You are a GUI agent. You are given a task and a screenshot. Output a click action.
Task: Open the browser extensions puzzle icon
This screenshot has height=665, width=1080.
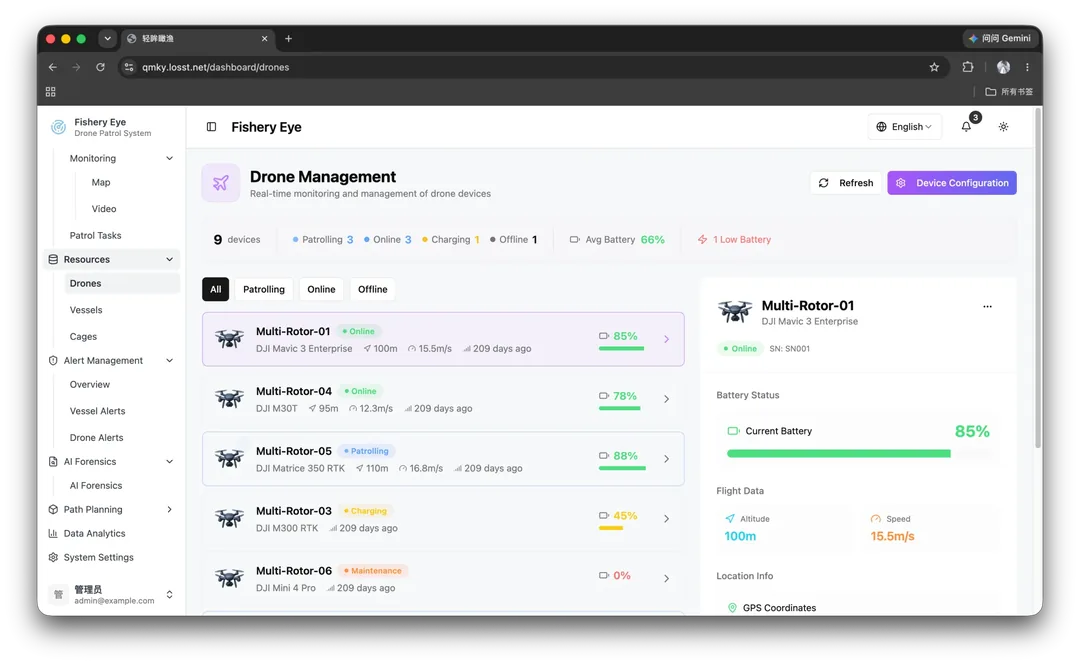968,68
